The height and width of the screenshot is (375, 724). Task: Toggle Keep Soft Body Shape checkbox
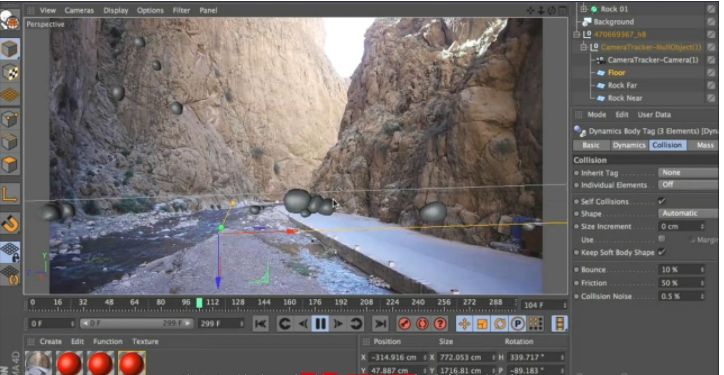pos(662,252)
